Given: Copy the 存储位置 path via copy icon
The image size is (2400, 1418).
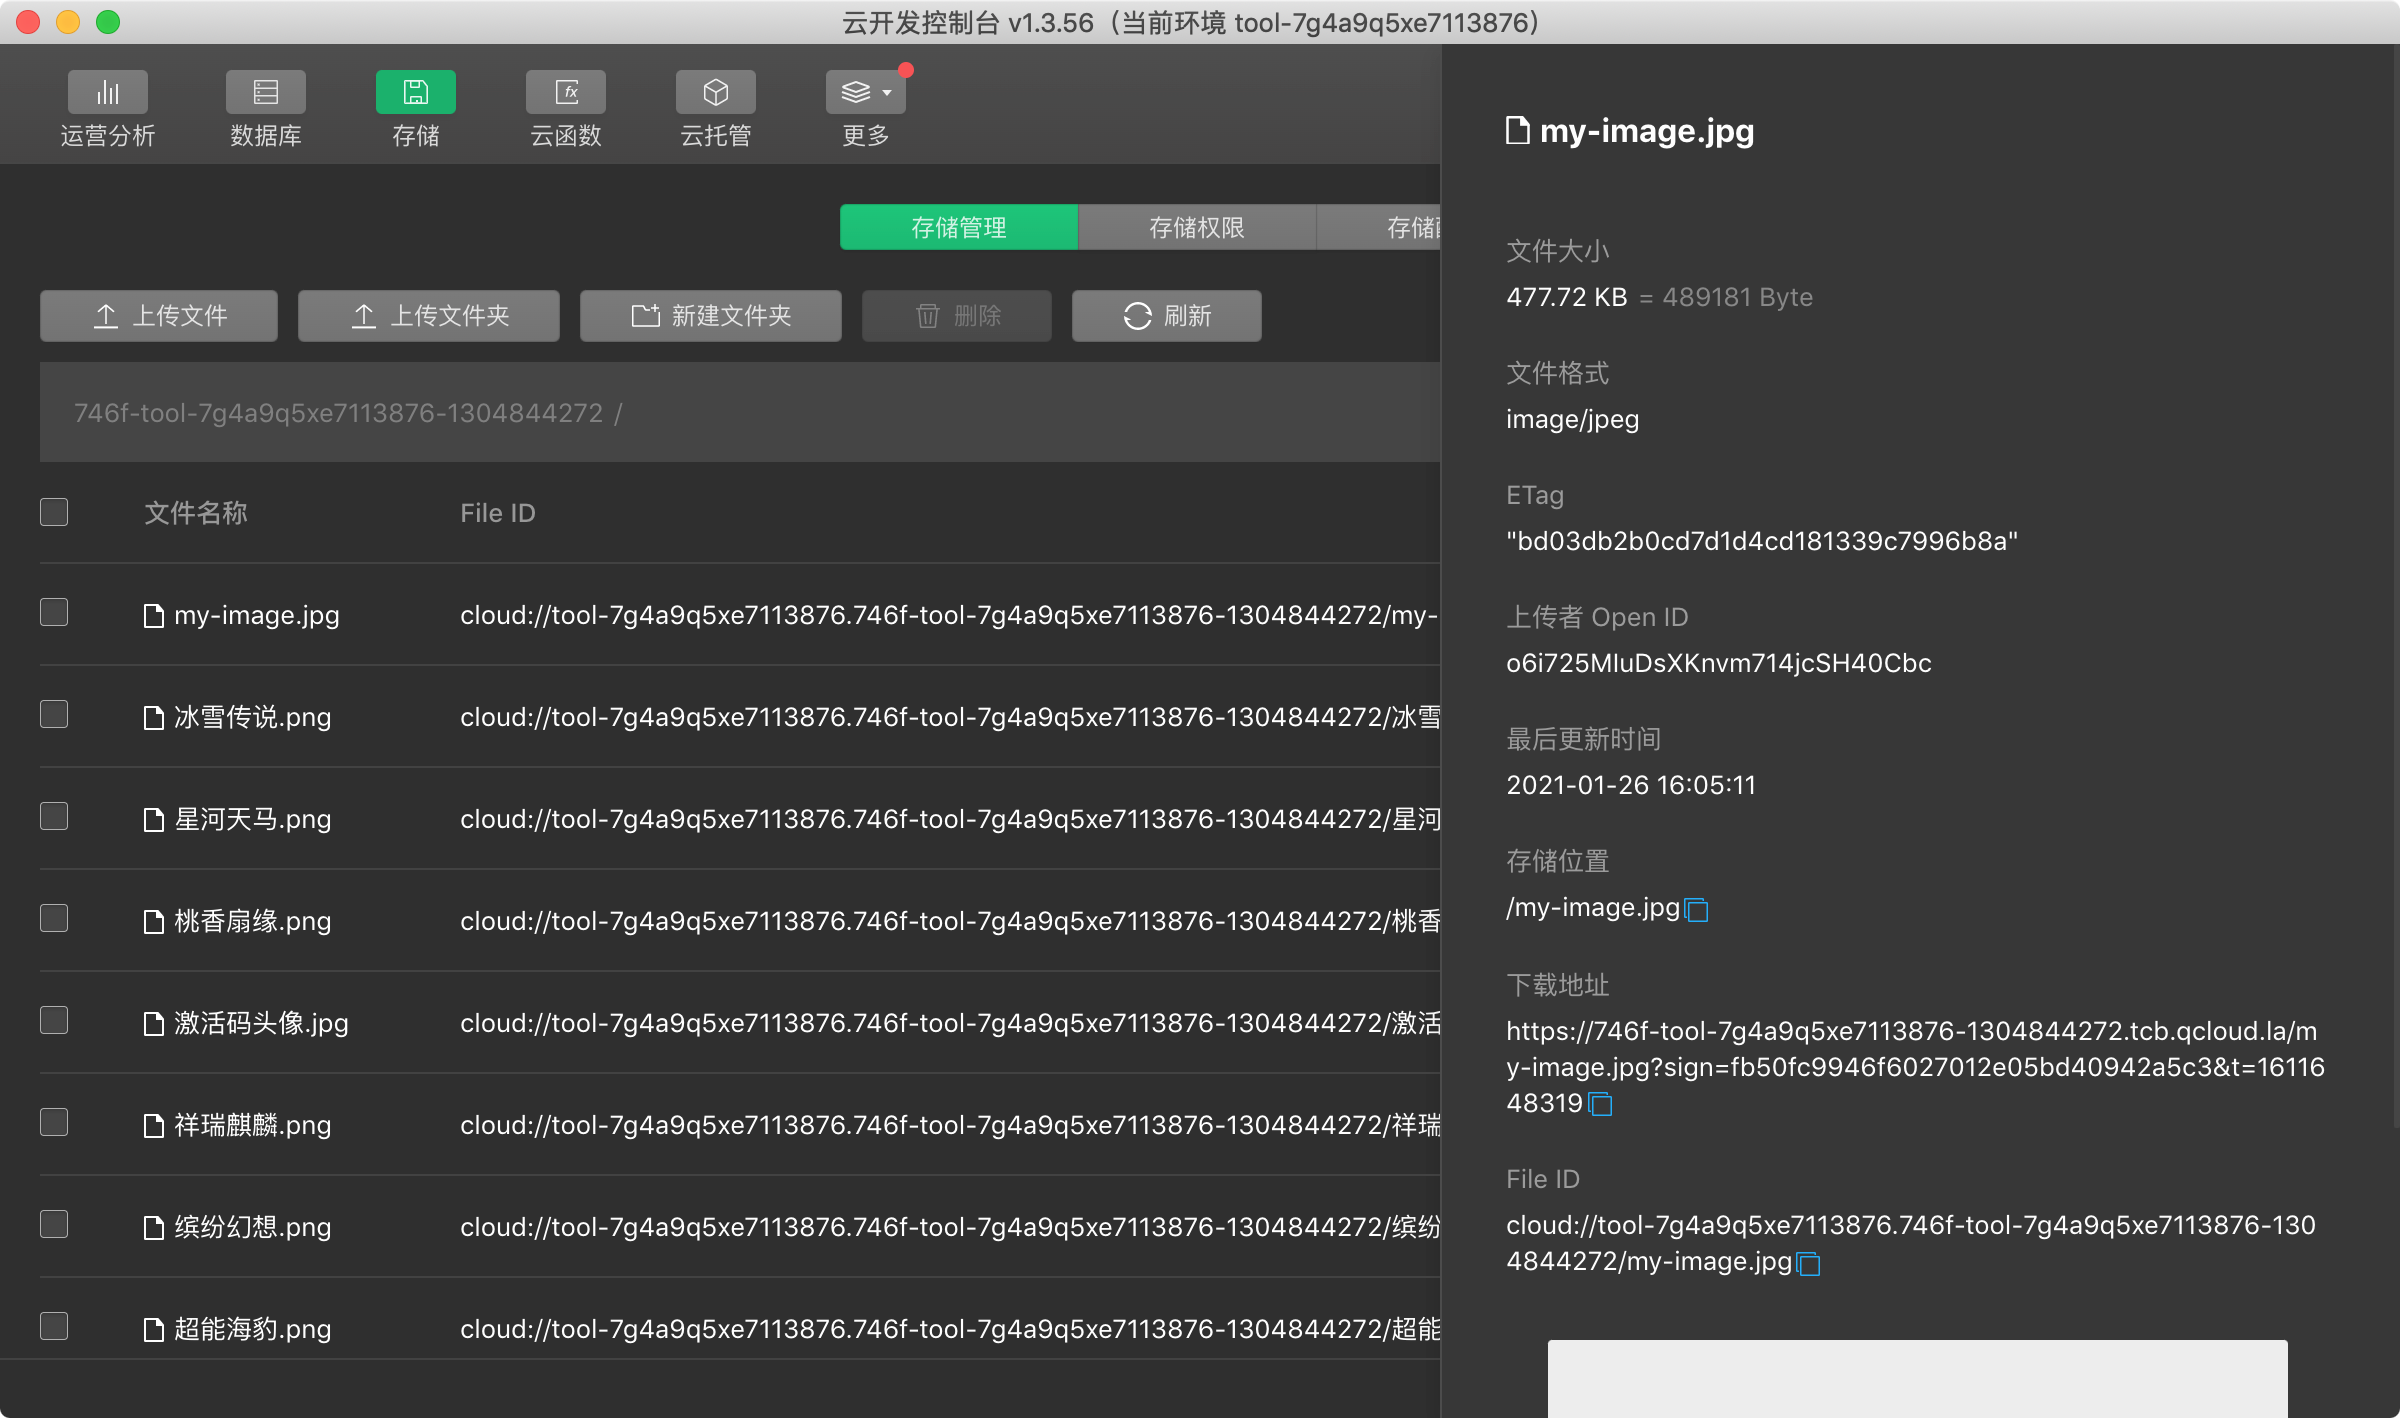Looking at the screenshot, I should [x=1697, y=910].
